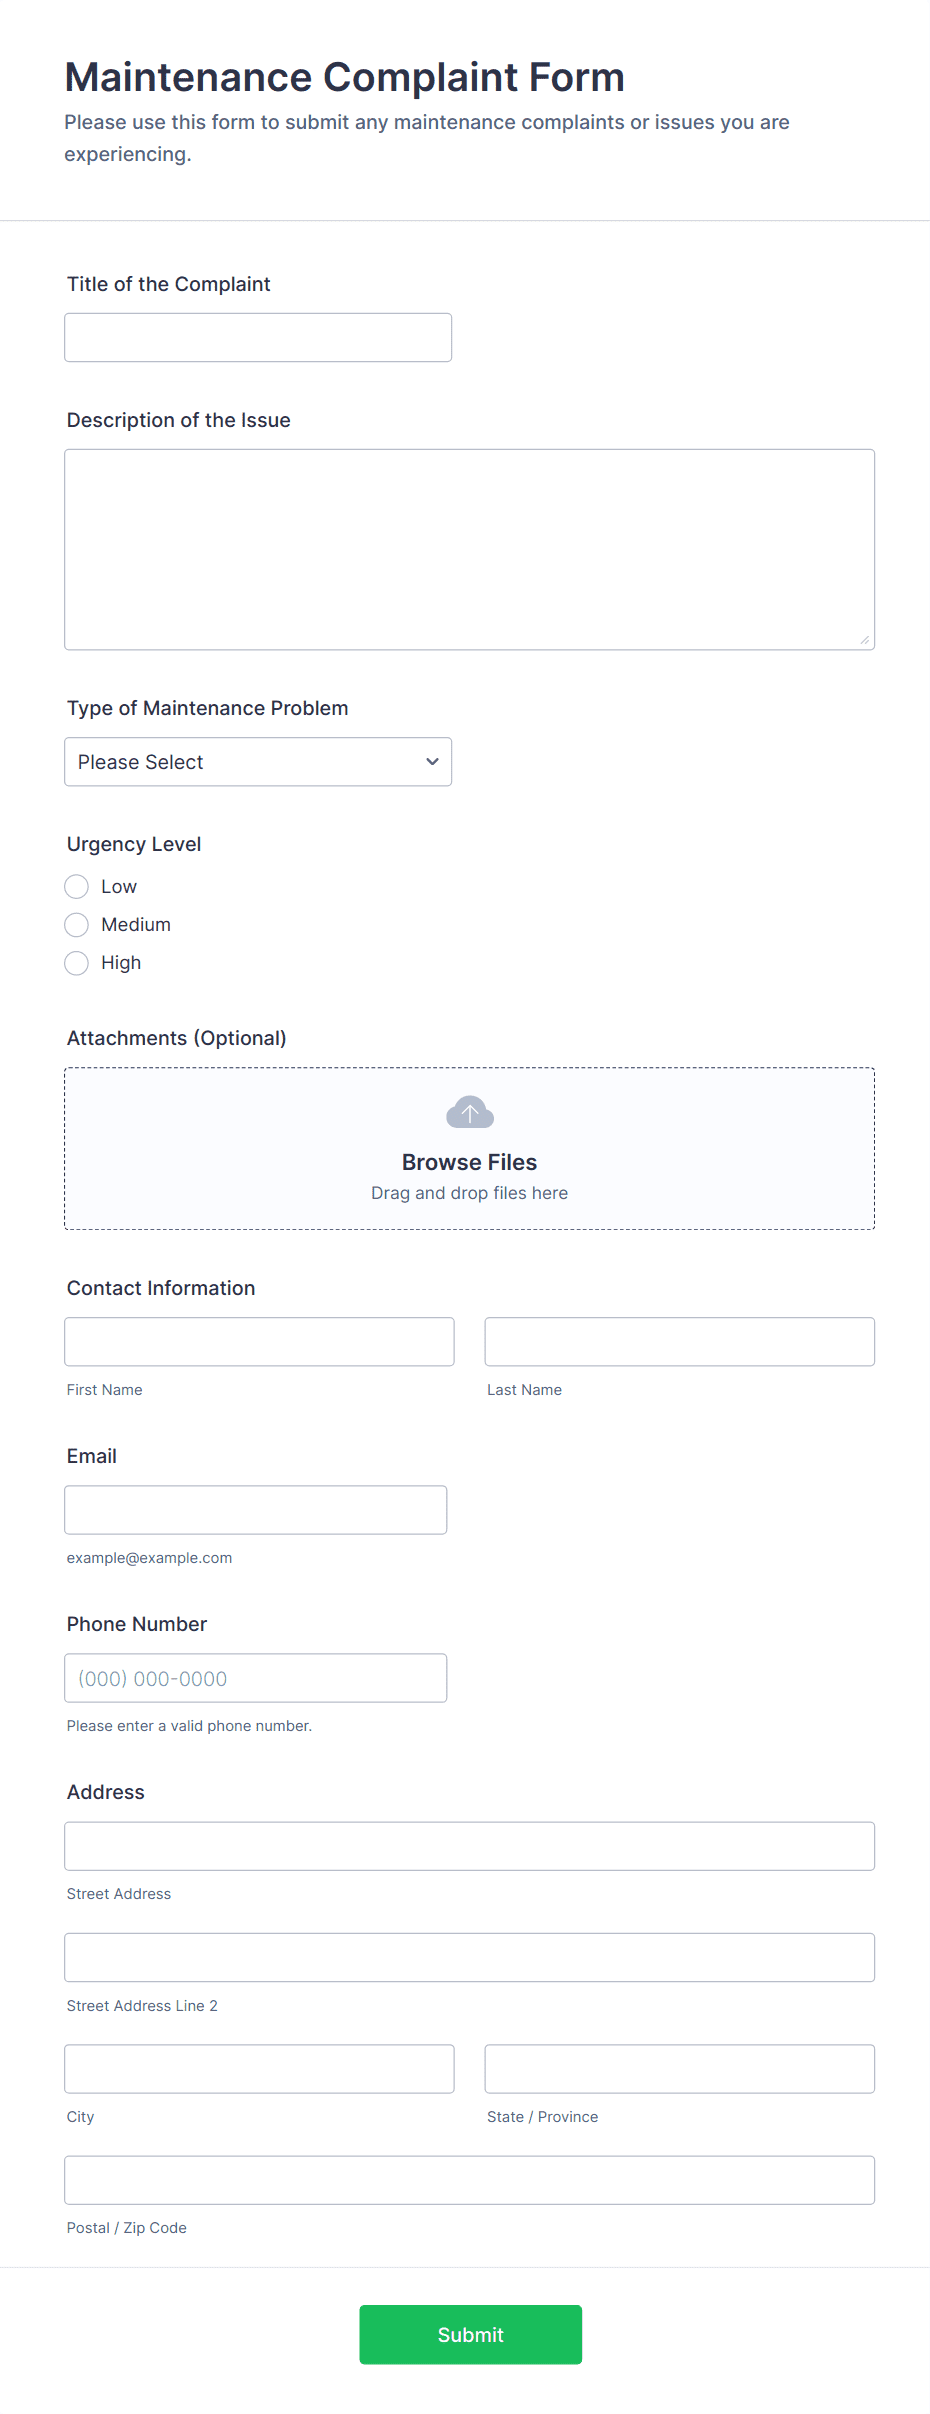Screen dimensions: 930x2414
Task: Click the Postal / Zip Code box
Action: coord(468,2179)
